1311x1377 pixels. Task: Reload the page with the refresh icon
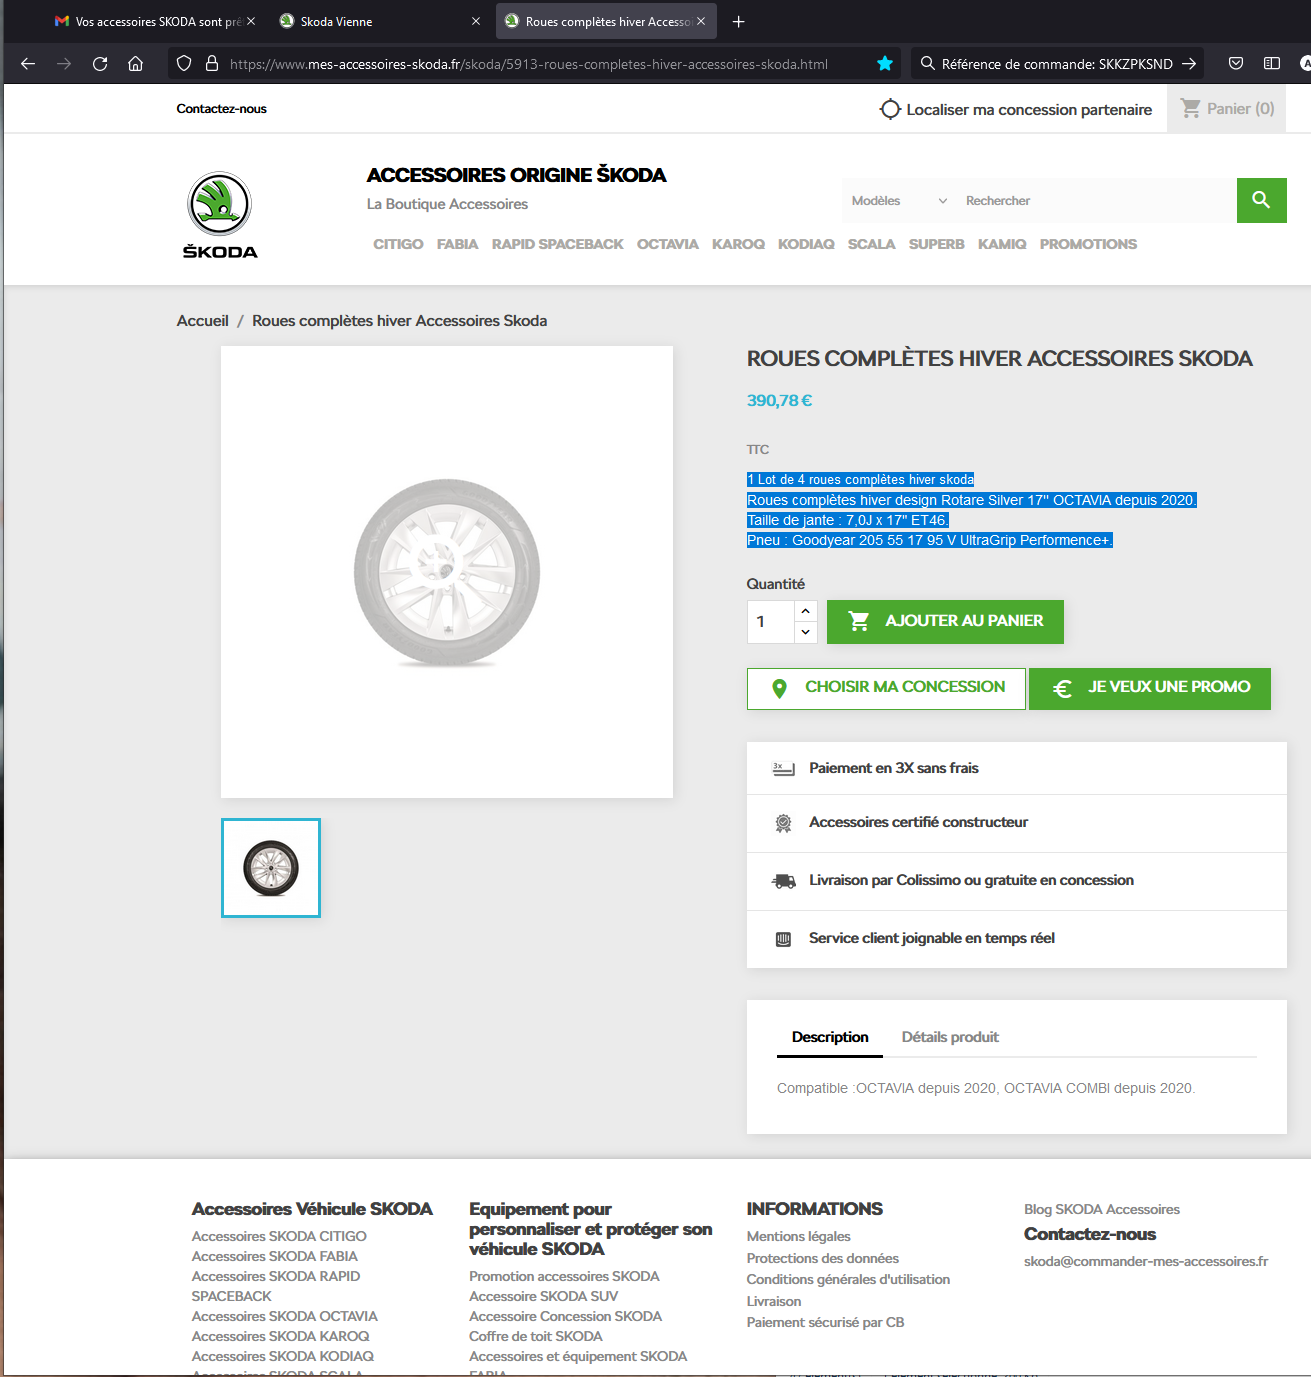(100, 64)
